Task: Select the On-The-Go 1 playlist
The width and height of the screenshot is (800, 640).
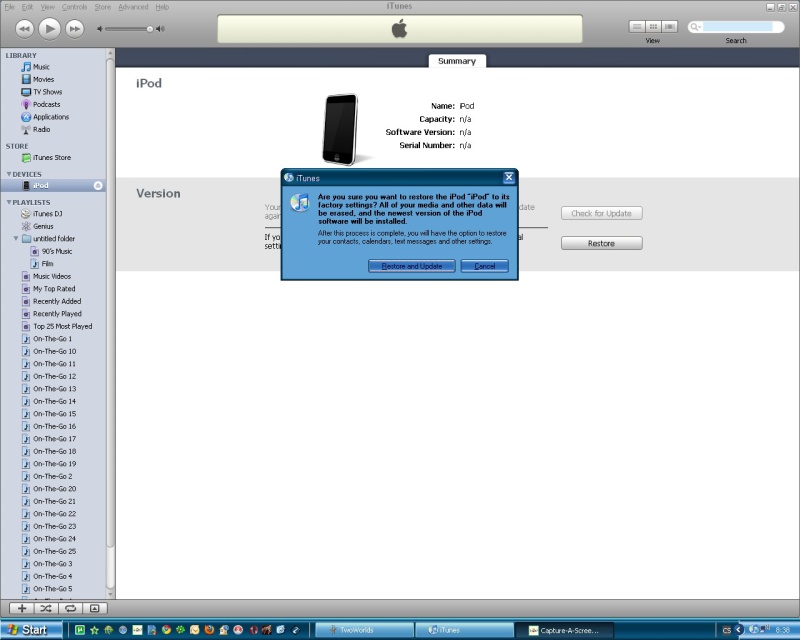Action: [52, 339]
